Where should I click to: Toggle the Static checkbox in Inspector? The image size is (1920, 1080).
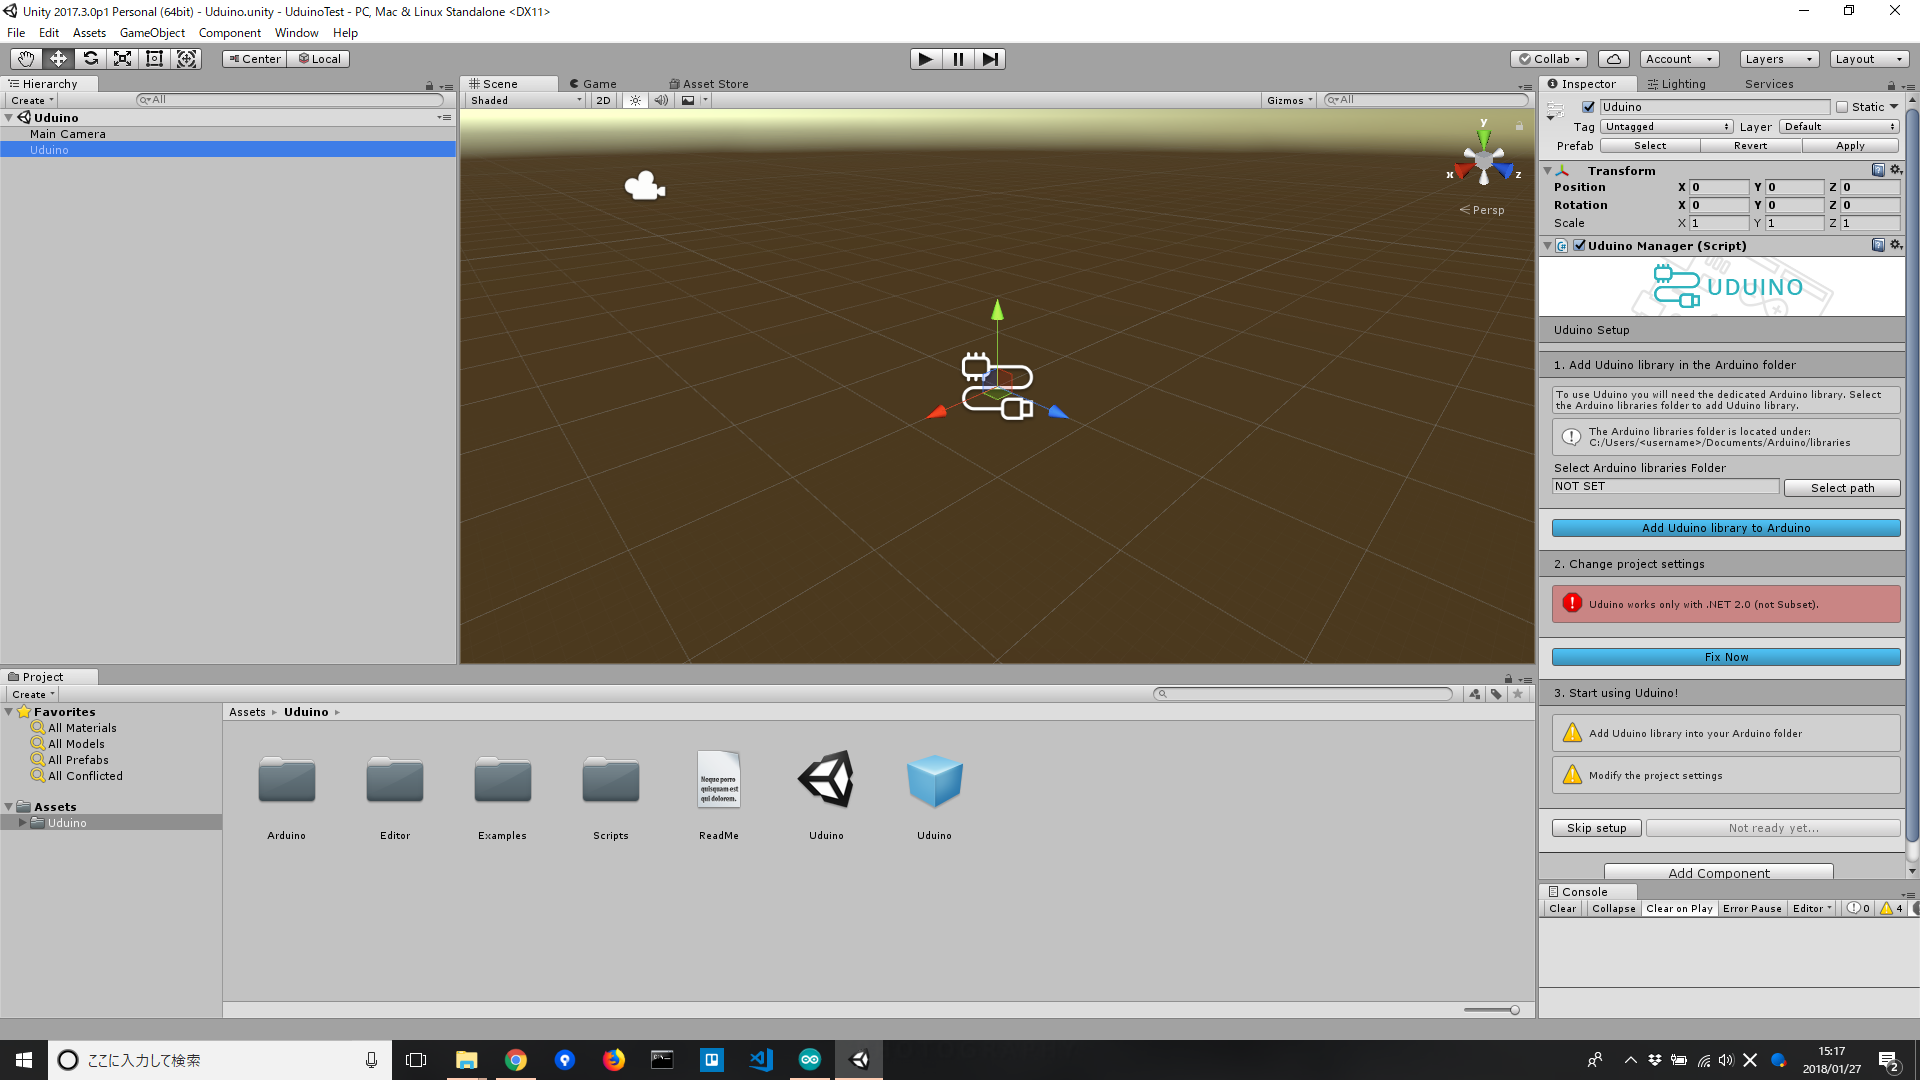[1841, 107]
